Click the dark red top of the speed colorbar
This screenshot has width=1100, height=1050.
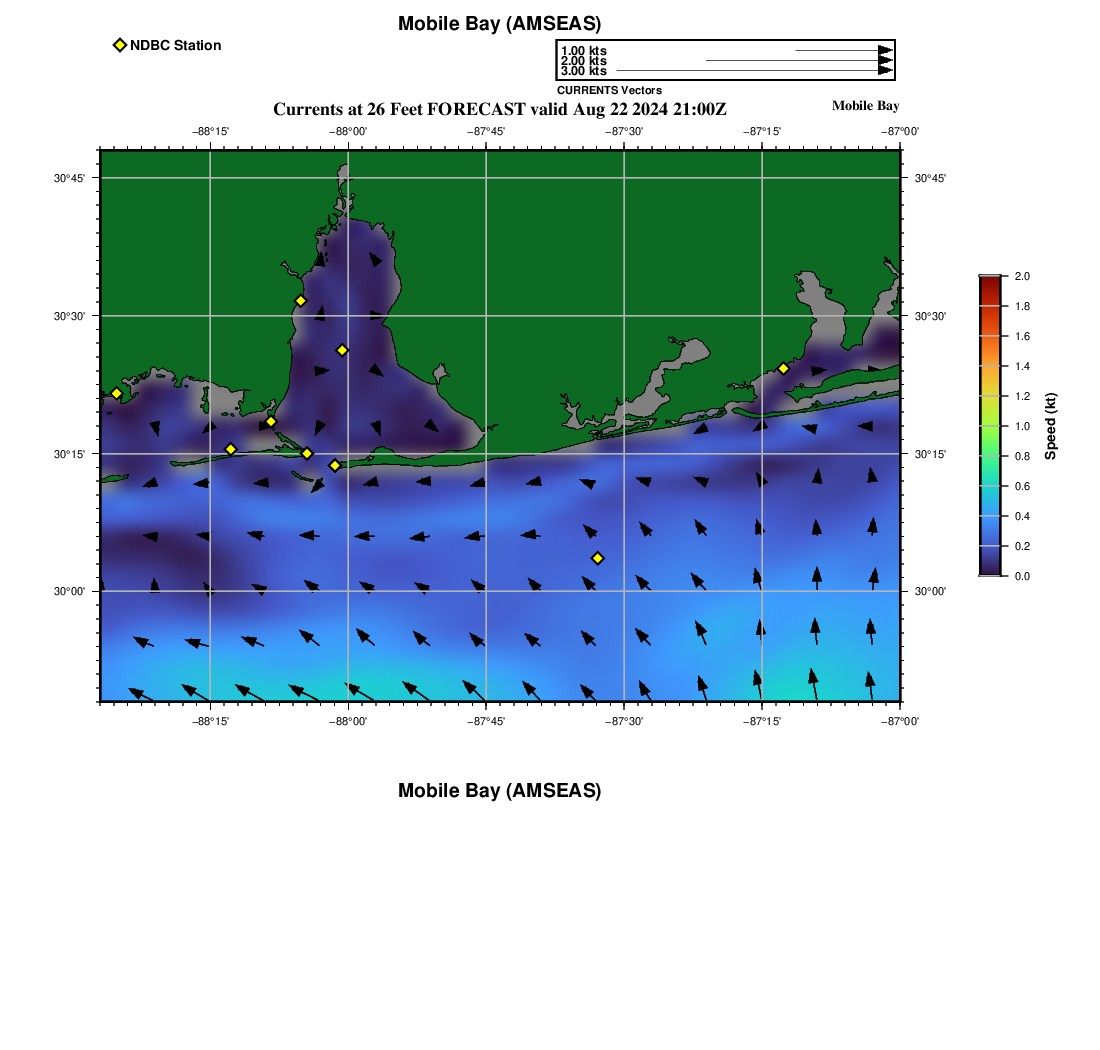[x=989, y=283]
